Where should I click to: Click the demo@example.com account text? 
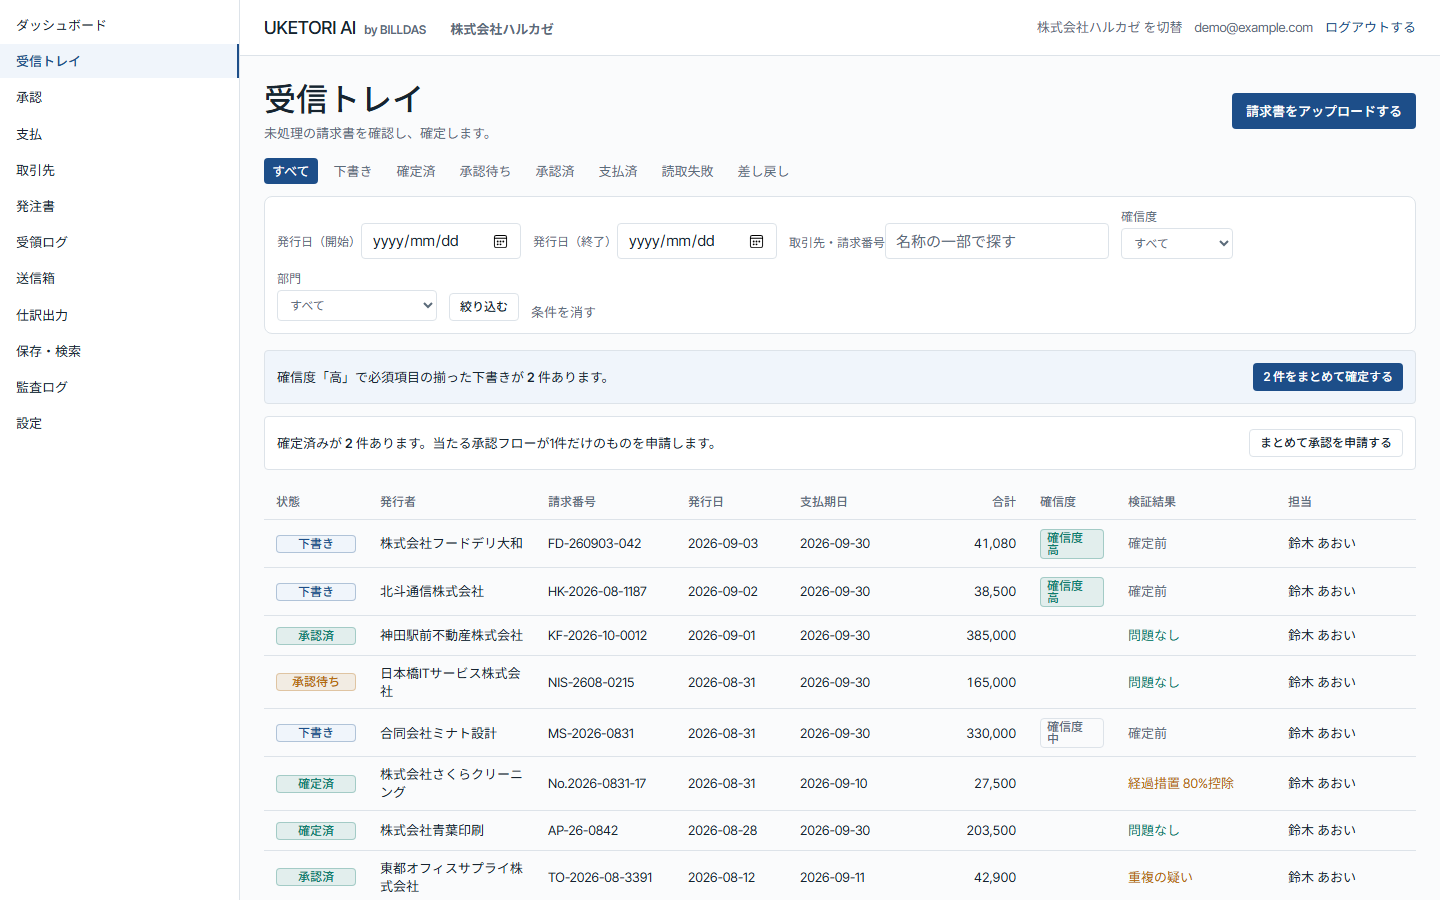(1253, 27)
